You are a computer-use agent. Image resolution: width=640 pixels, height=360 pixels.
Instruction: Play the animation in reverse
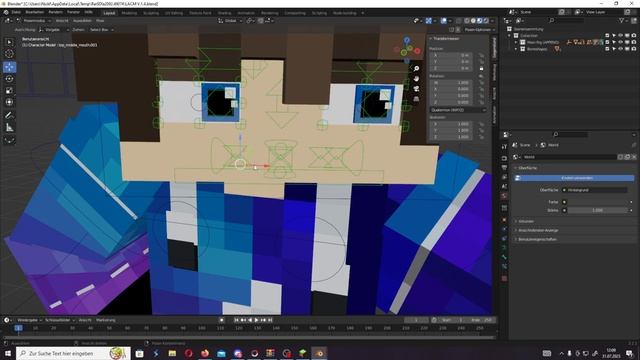(x=250, y=320)
